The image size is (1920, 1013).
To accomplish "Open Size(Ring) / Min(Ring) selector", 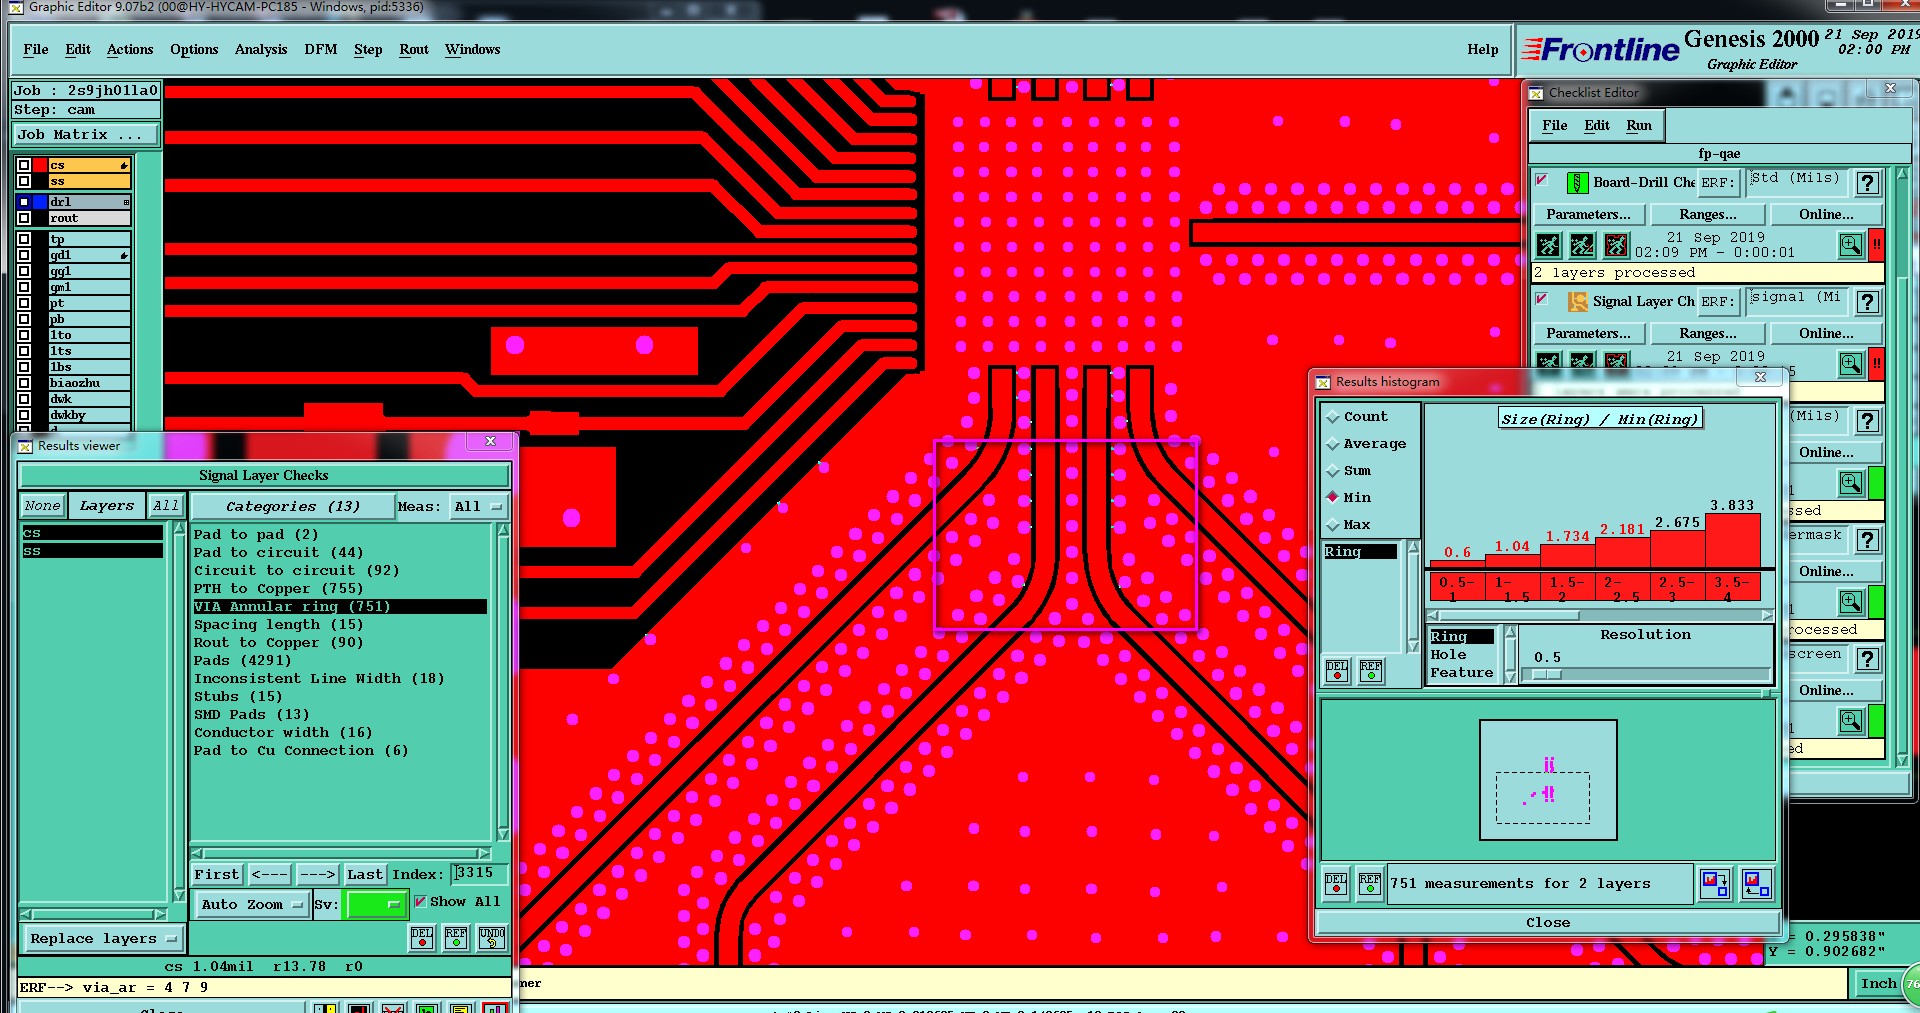I will click(1599, 419).
